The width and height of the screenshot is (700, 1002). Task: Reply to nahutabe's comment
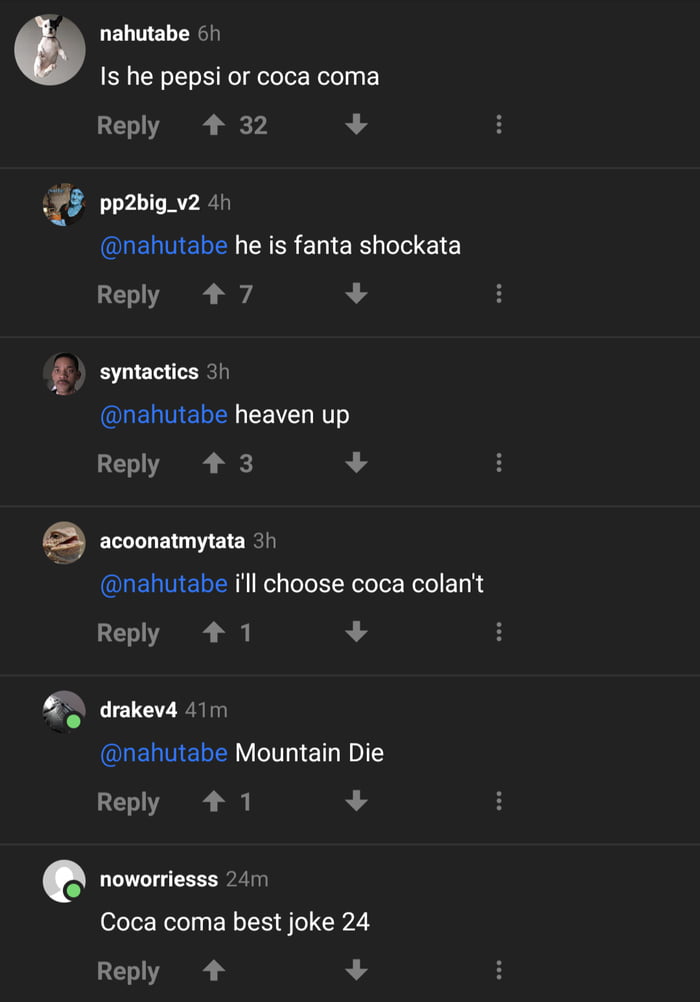tap(128, 125)
